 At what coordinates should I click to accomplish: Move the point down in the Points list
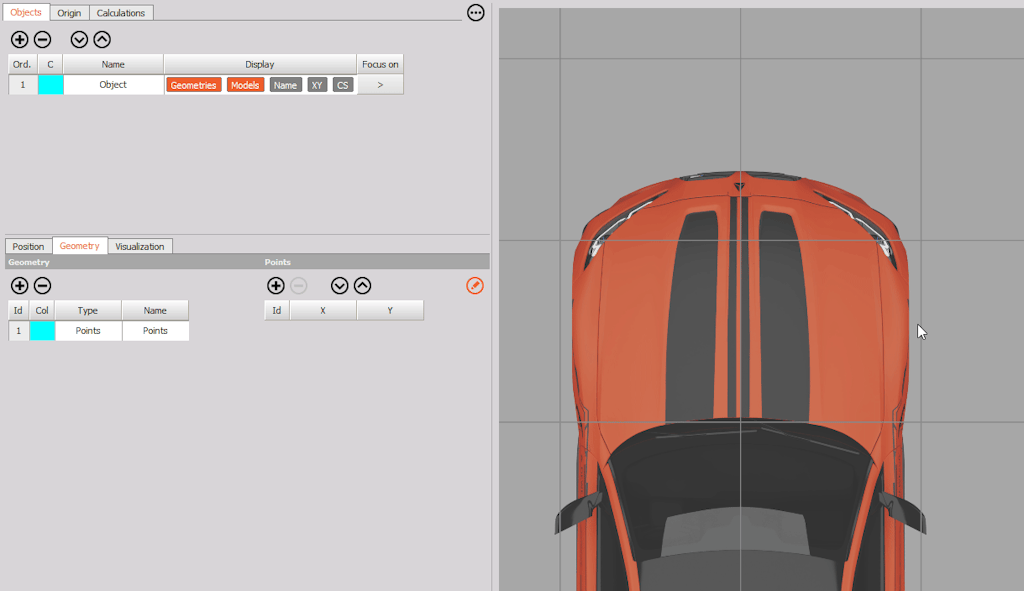coord(339,285)
